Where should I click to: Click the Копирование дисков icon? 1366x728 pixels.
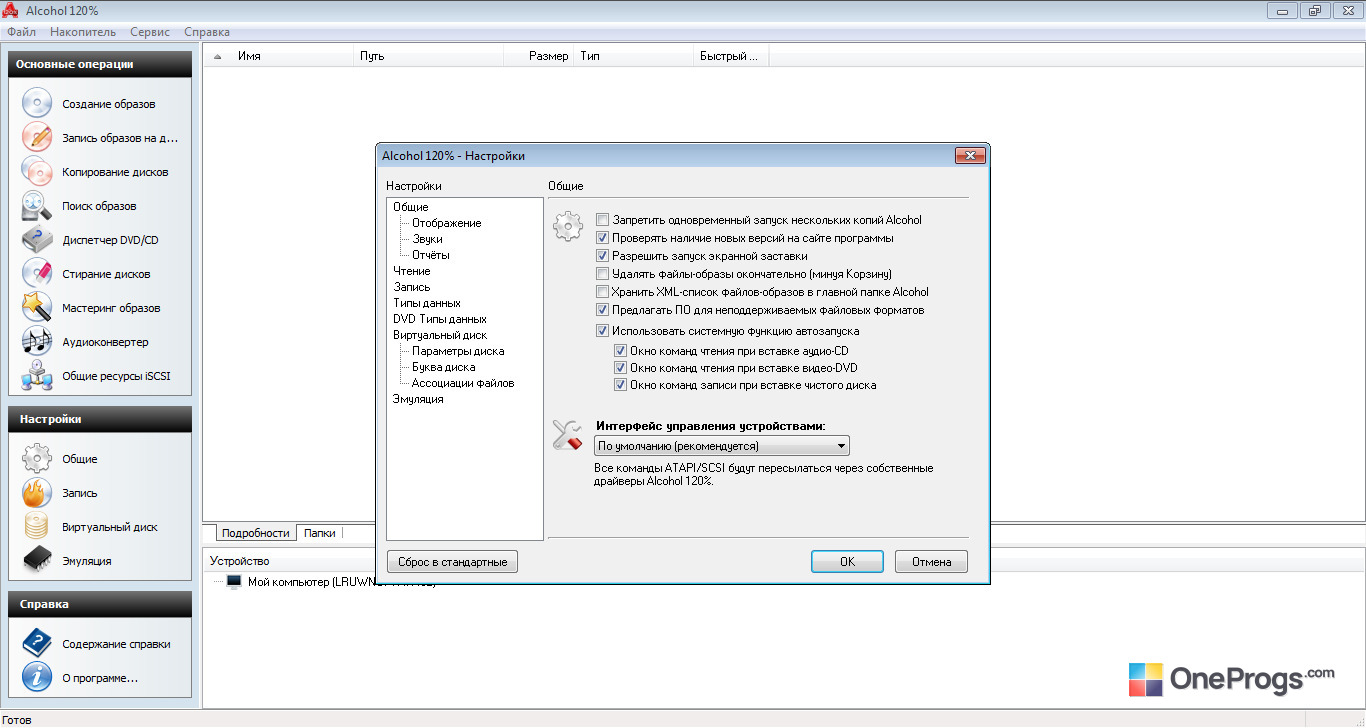click(x=37, y=172)
